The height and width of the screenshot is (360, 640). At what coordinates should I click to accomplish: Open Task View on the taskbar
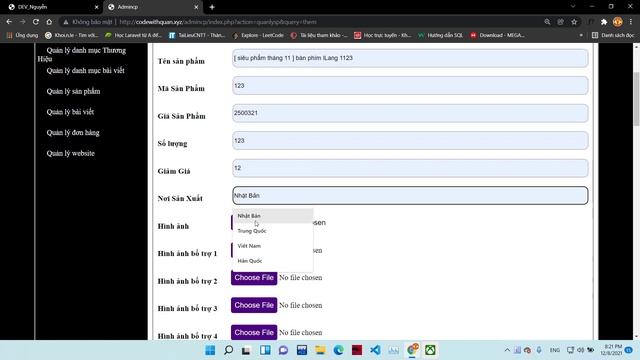(246, 350)
